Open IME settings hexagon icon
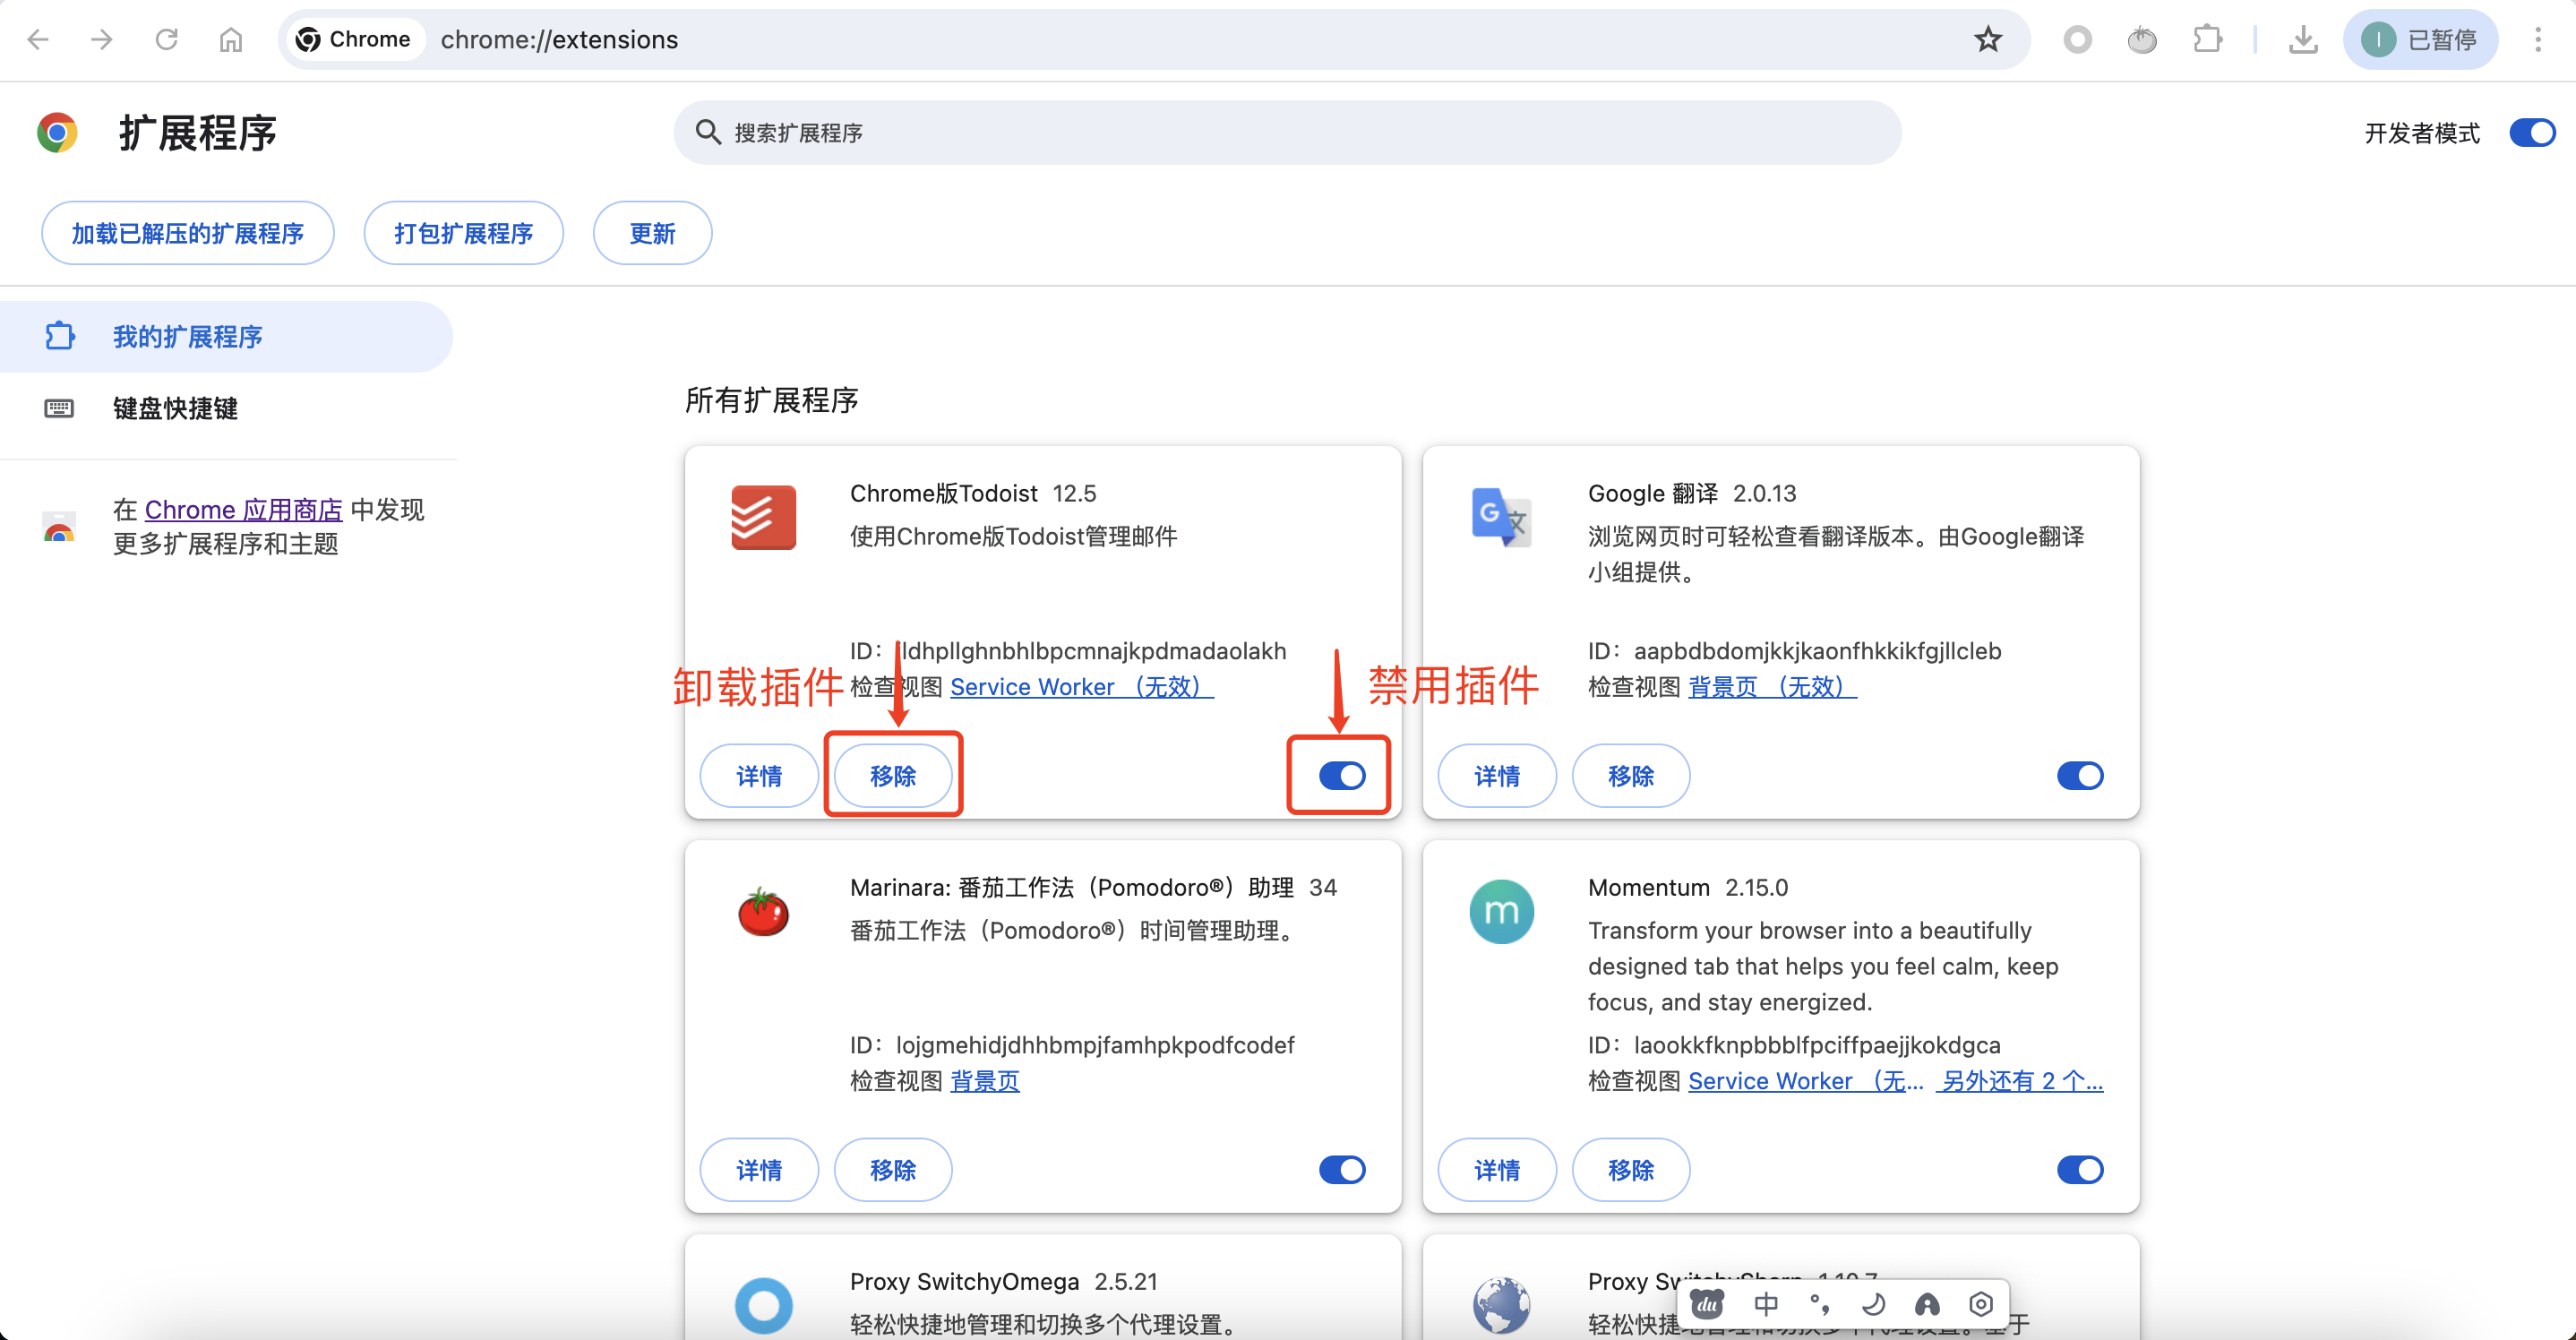The height and width of the screenshot is (1340, 2576). [1981, 1304]
